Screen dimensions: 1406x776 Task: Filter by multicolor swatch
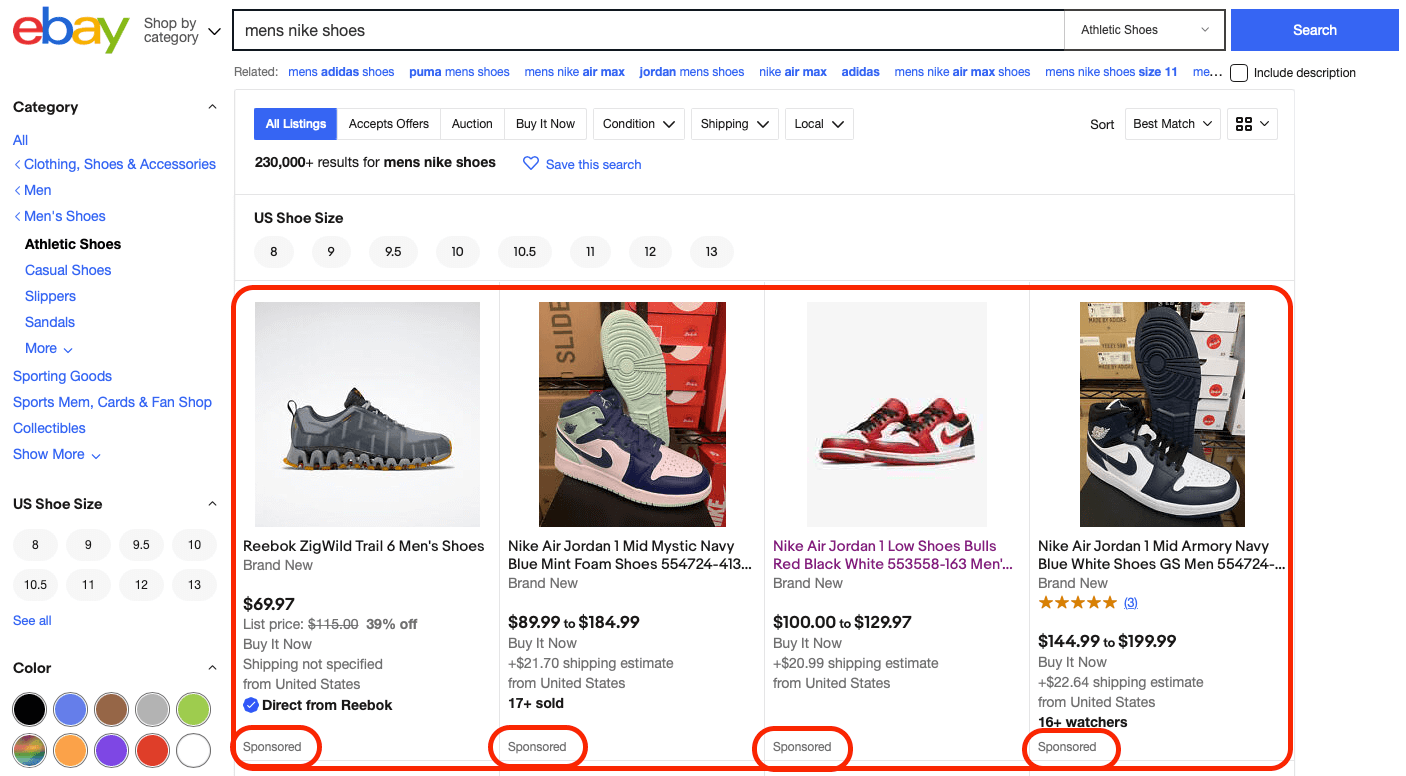pos(29,749)
